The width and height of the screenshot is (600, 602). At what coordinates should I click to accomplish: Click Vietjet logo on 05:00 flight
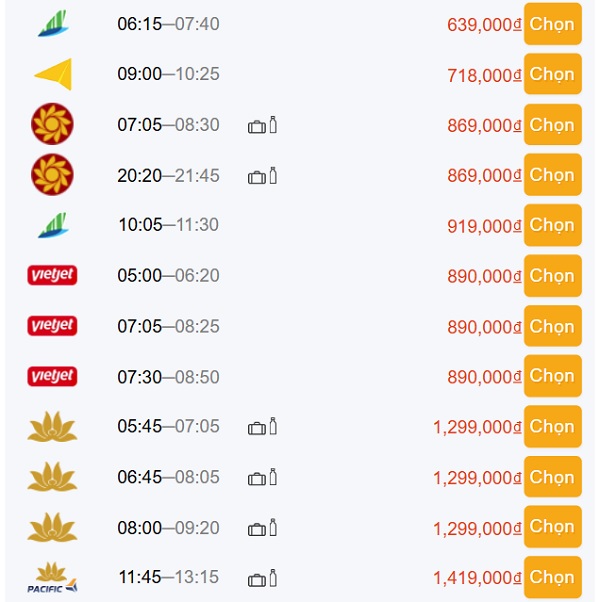pyautogui.click(x=52, y=276)
